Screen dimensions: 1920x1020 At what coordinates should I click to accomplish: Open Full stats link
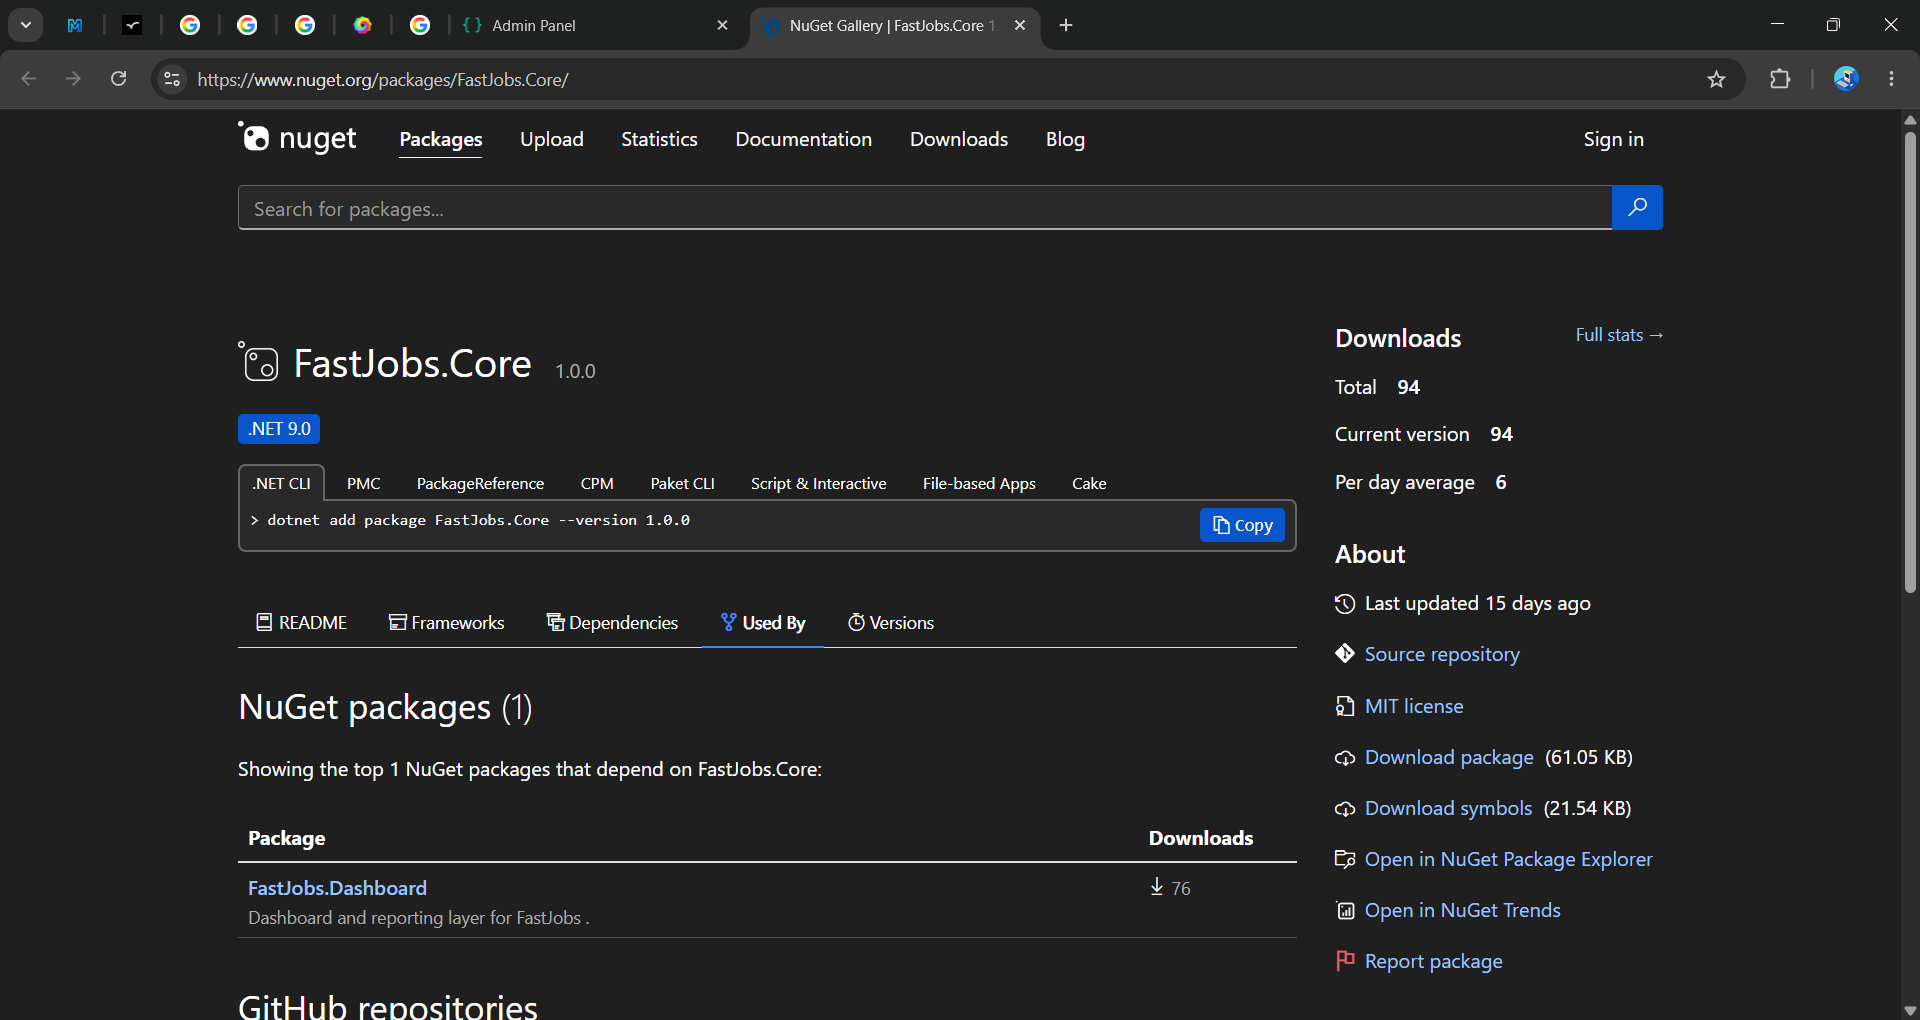tap(1619, 335)
